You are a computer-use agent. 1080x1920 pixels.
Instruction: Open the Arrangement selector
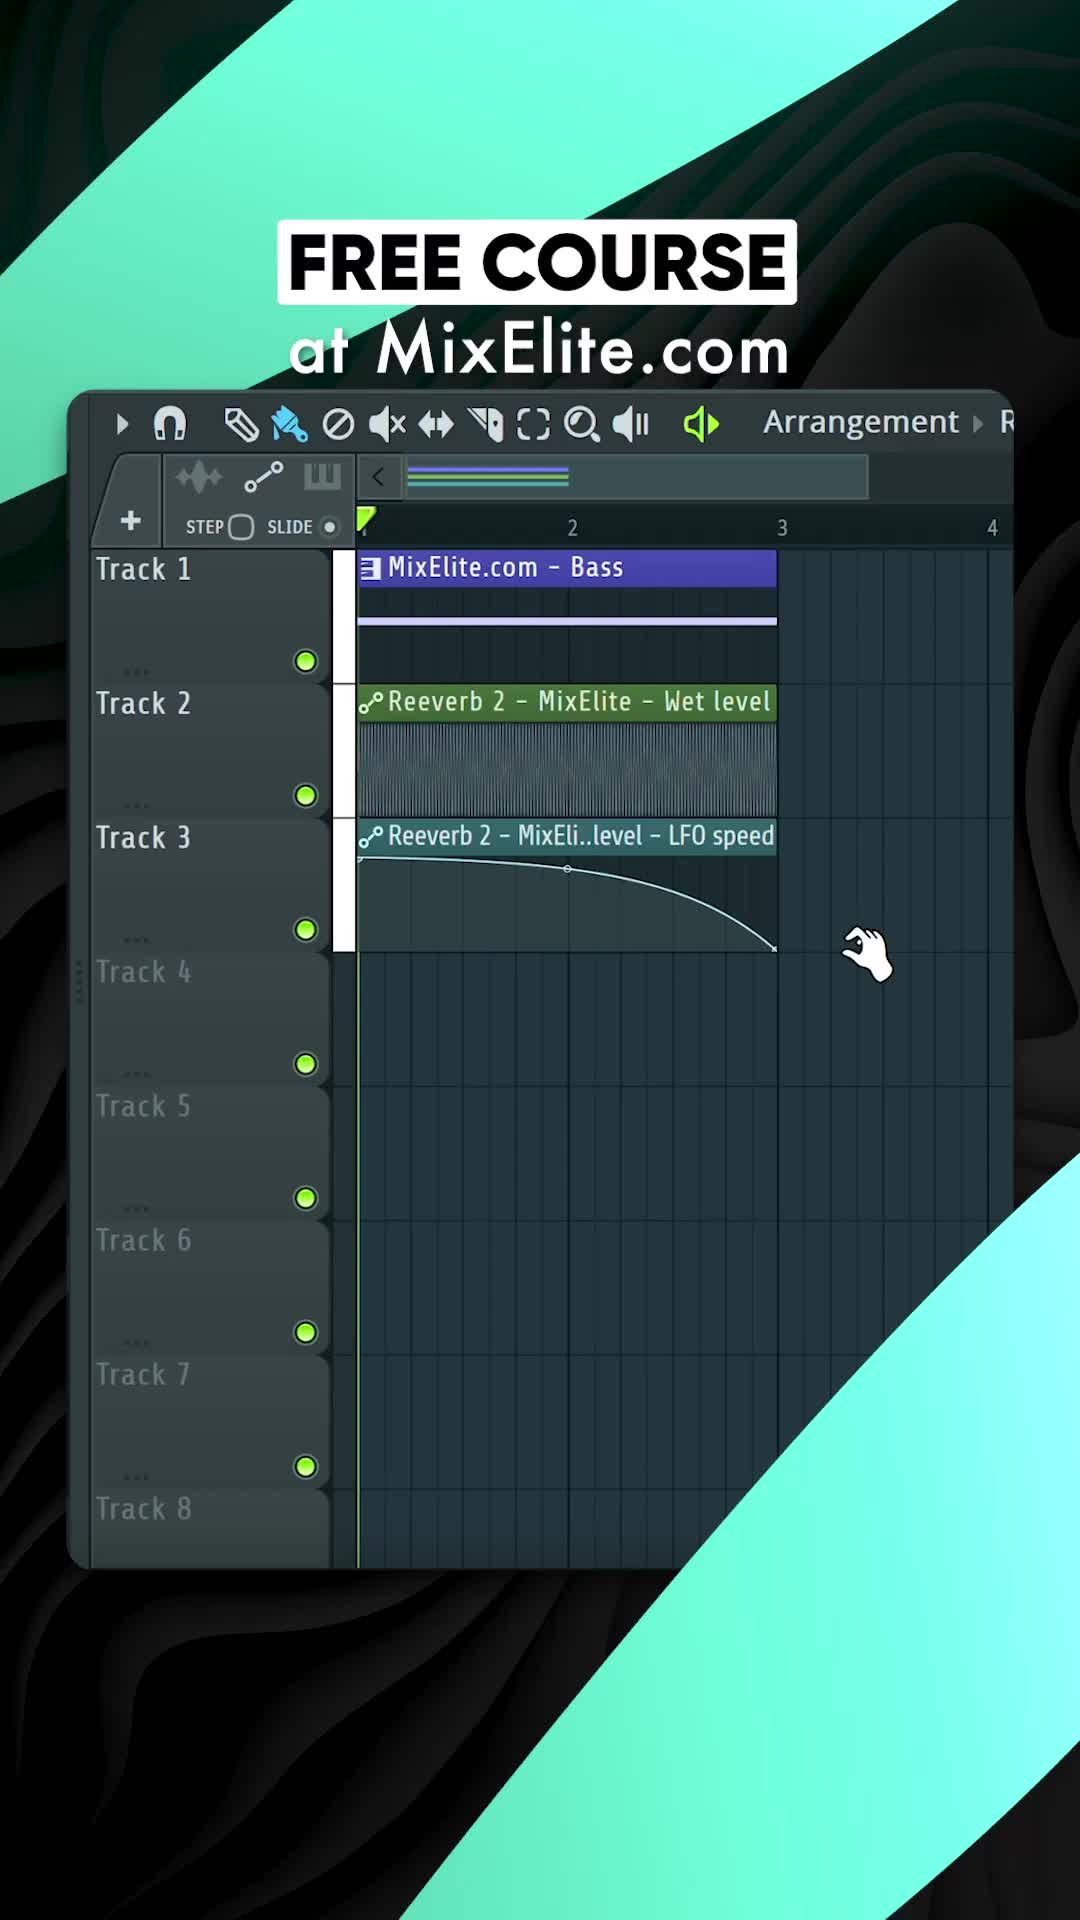[860, 422]
